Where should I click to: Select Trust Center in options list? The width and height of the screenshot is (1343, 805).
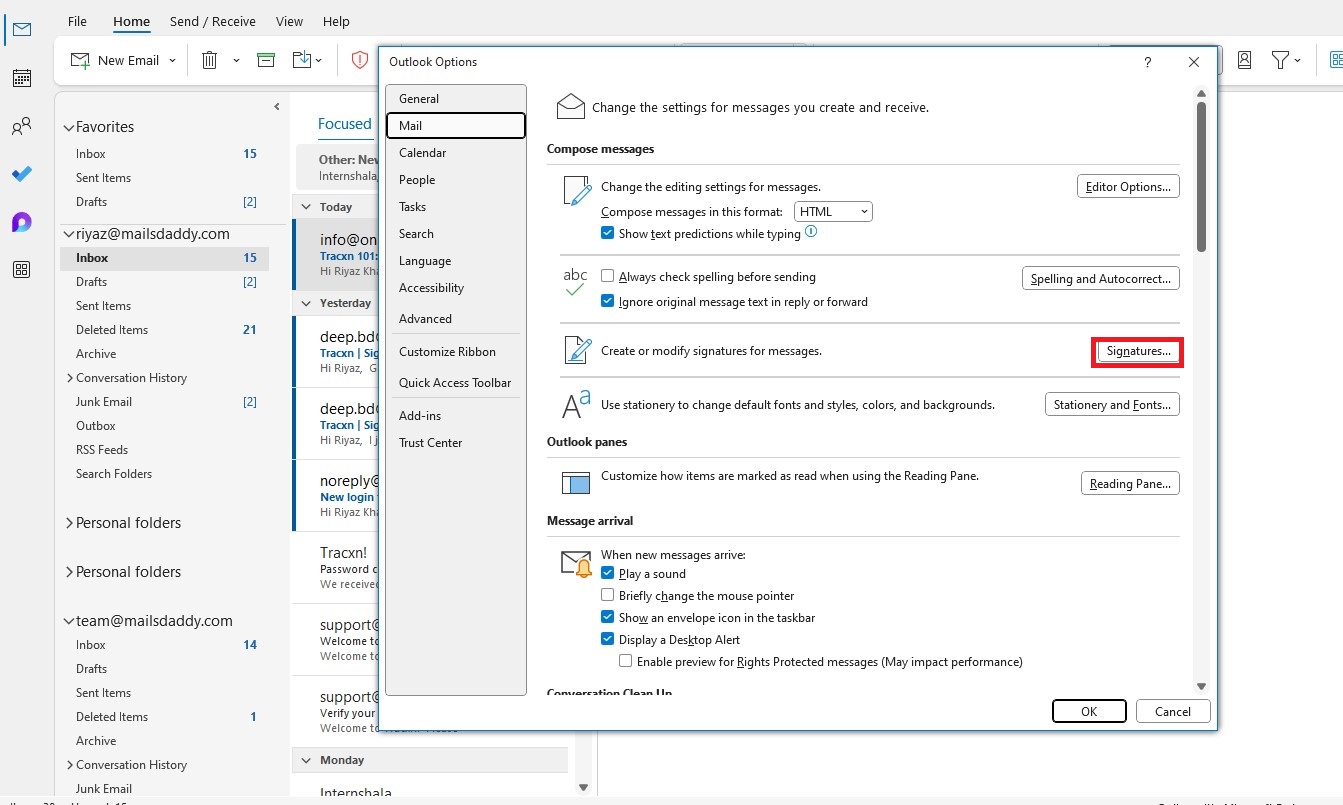455,443
